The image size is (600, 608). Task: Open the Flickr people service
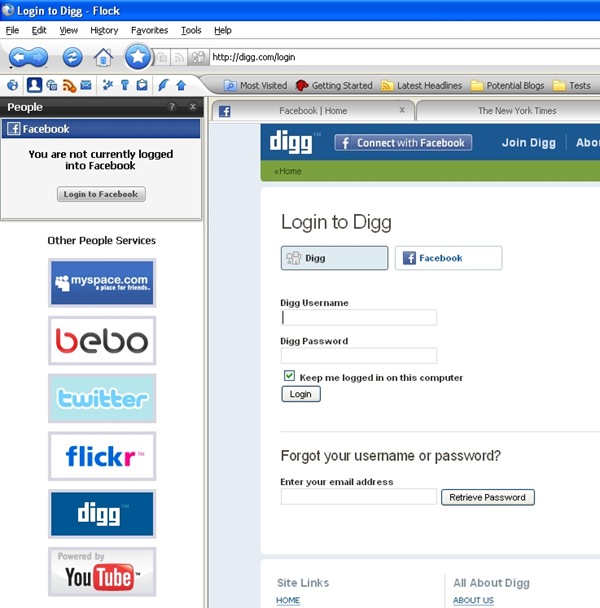coord(102,456)
